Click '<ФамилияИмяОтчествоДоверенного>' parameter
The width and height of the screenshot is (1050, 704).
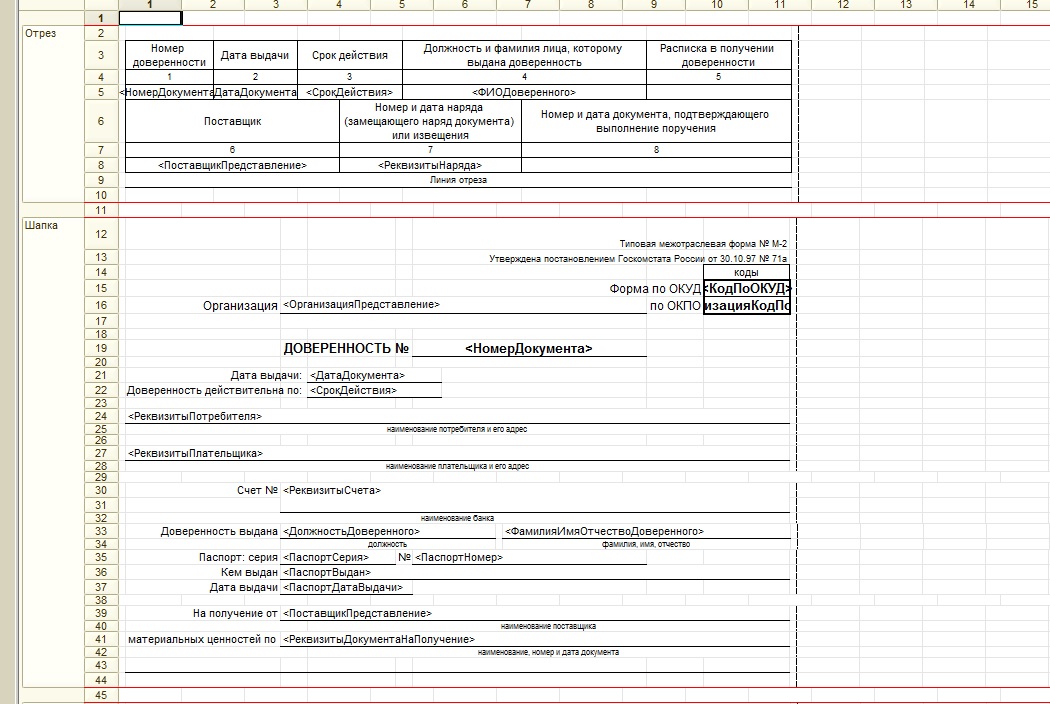pyautogui.click(x=605, y=531)
